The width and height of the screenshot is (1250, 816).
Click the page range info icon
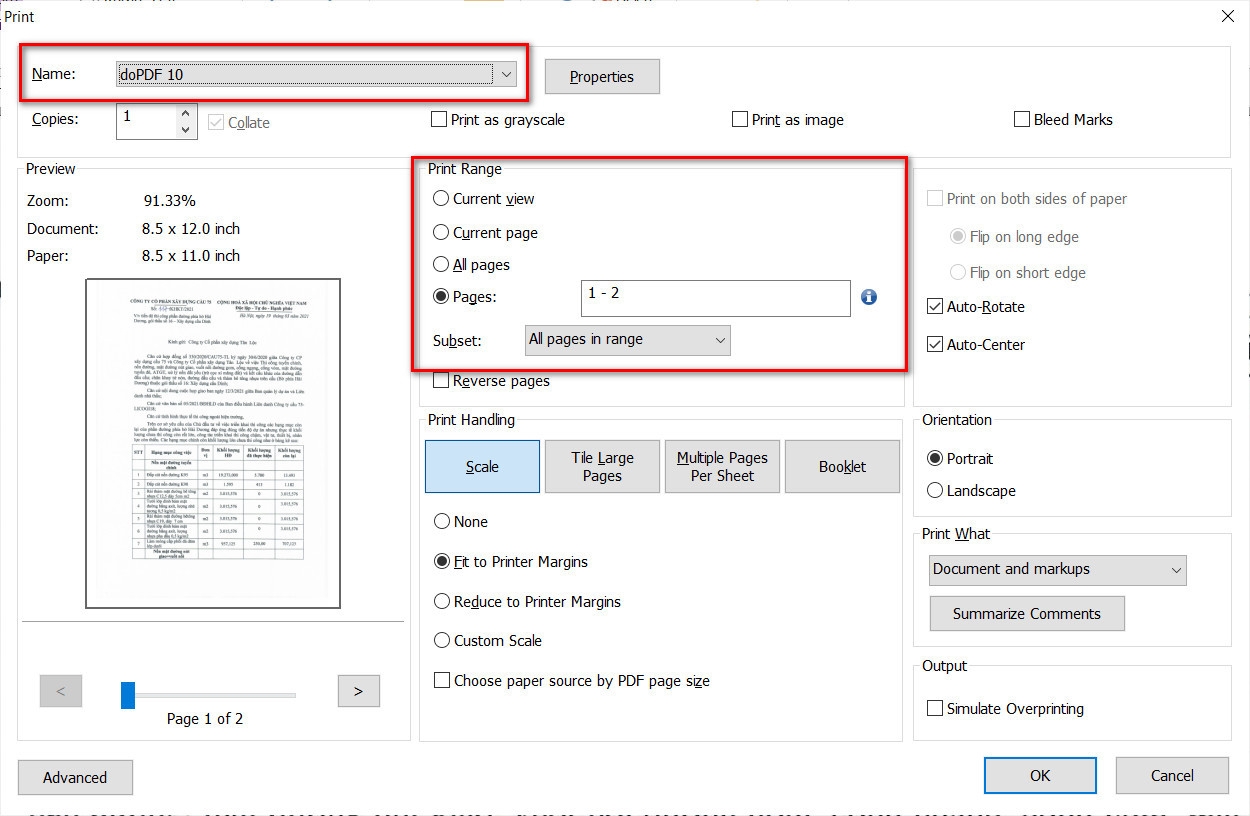(868, 297)
